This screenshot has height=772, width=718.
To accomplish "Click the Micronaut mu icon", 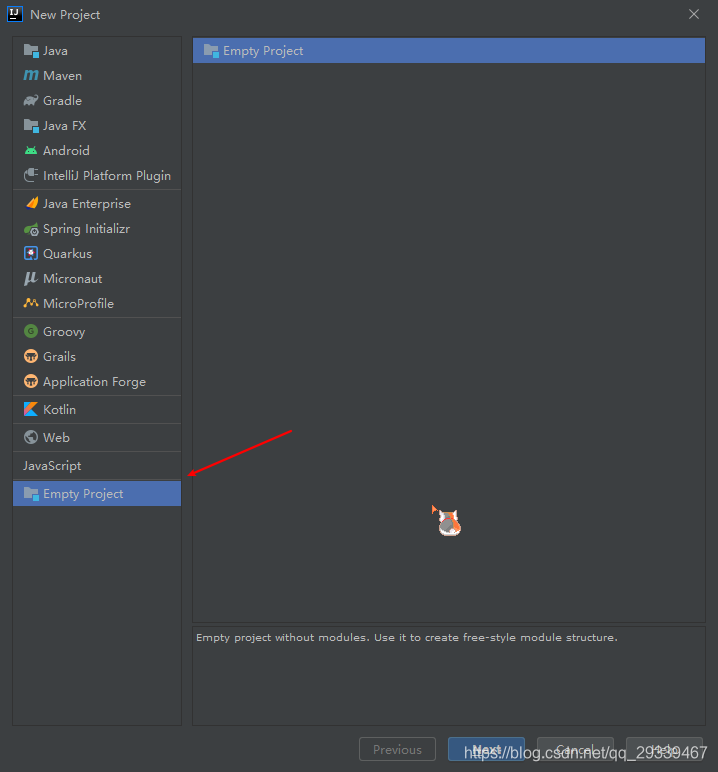I will point(31,278).
